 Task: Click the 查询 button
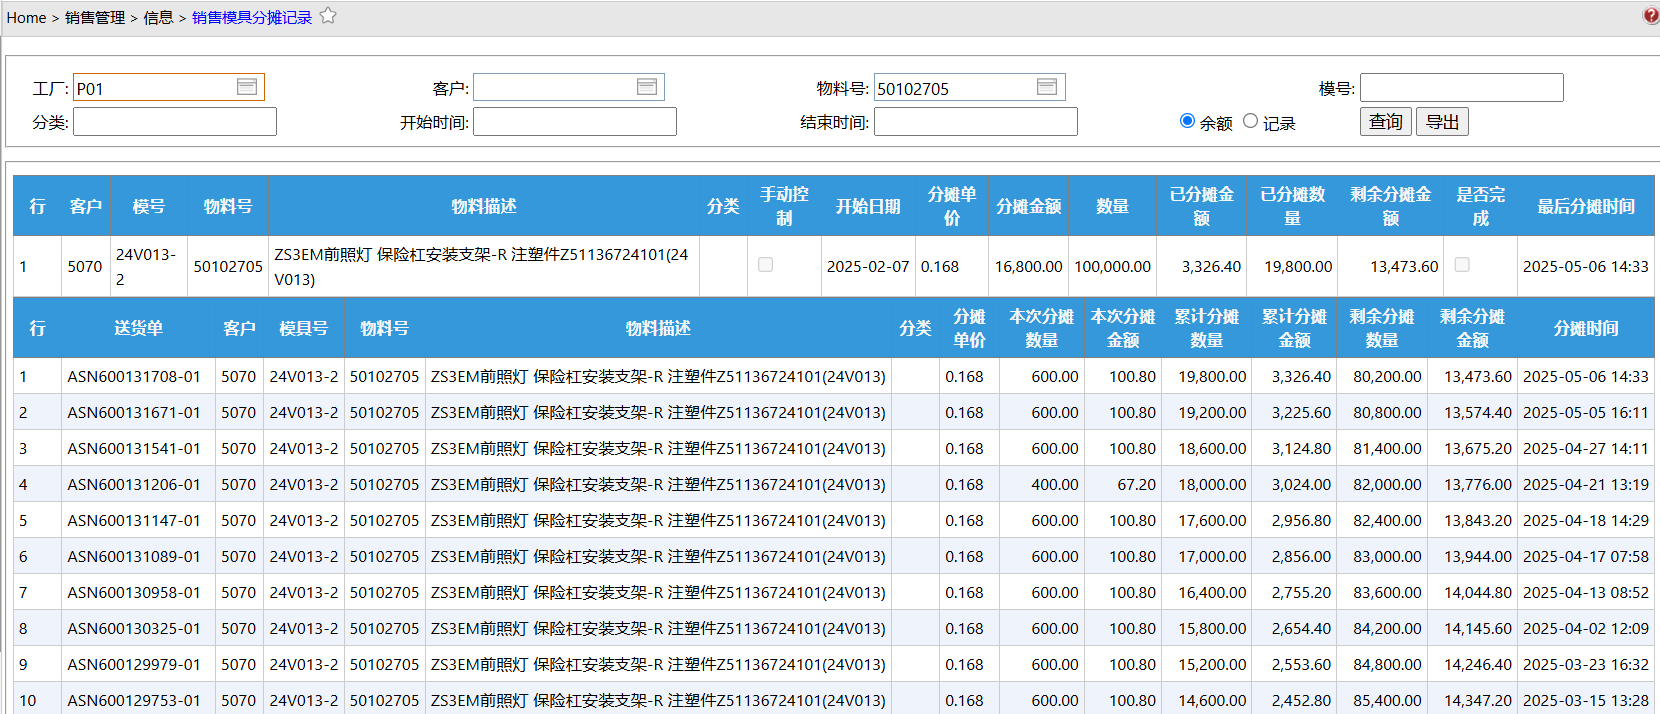coord(1386,122)
